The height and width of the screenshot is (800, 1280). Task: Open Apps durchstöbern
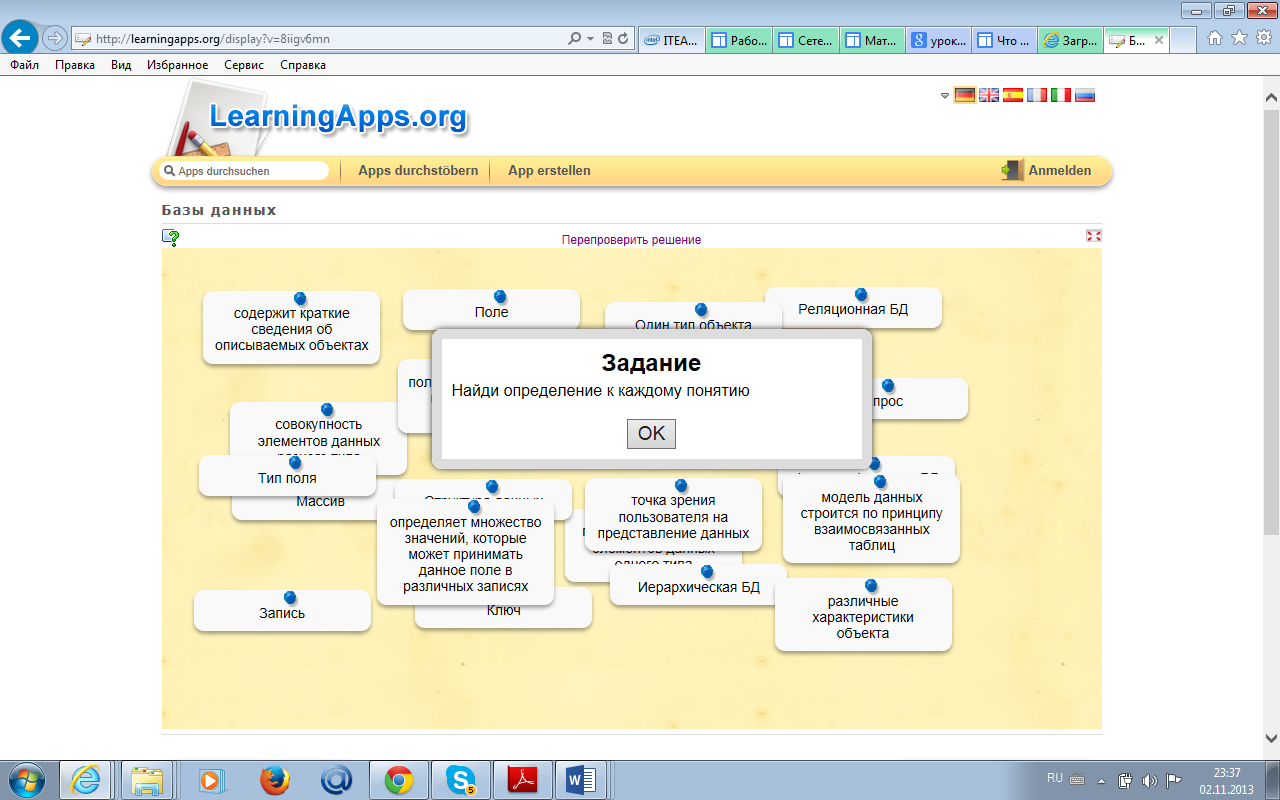point(418,171)
